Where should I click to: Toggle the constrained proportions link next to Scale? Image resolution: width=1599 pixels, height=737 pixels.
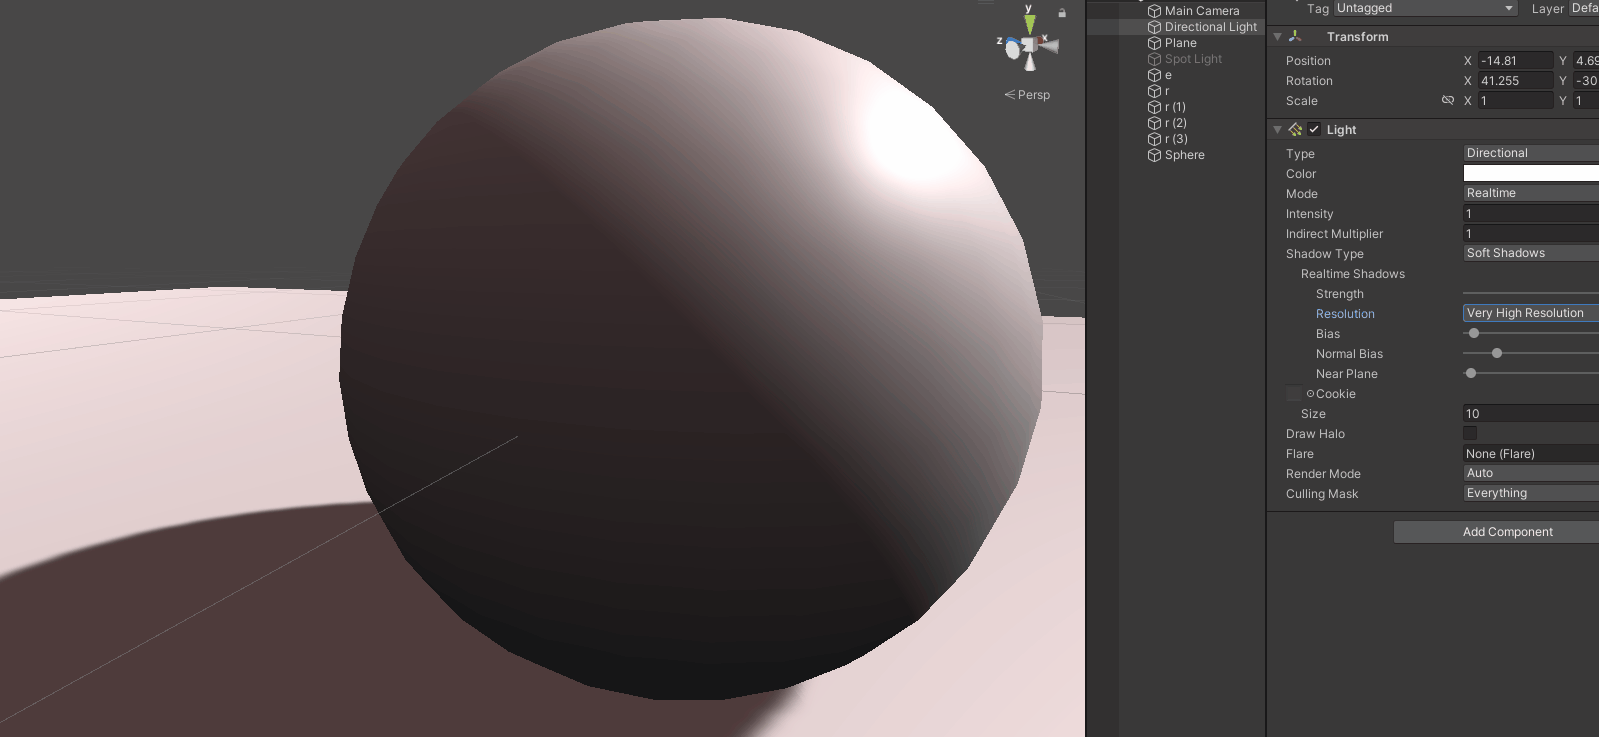(x=1447, y=100)
